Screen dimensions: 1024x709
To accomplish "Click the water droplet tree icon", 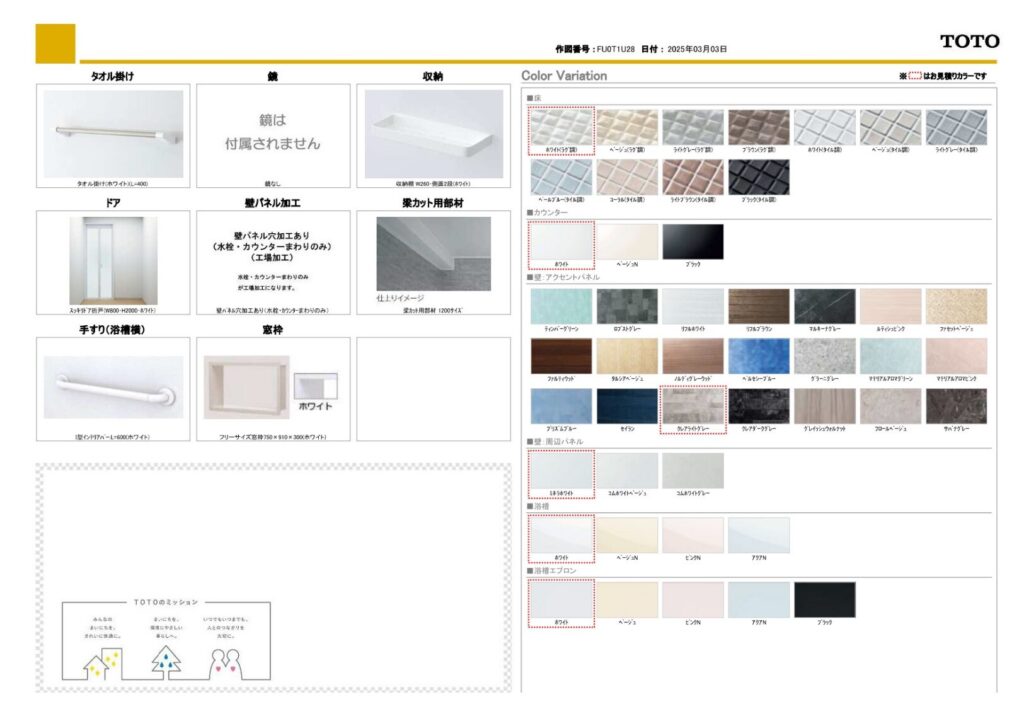I will tap(166, 661).
